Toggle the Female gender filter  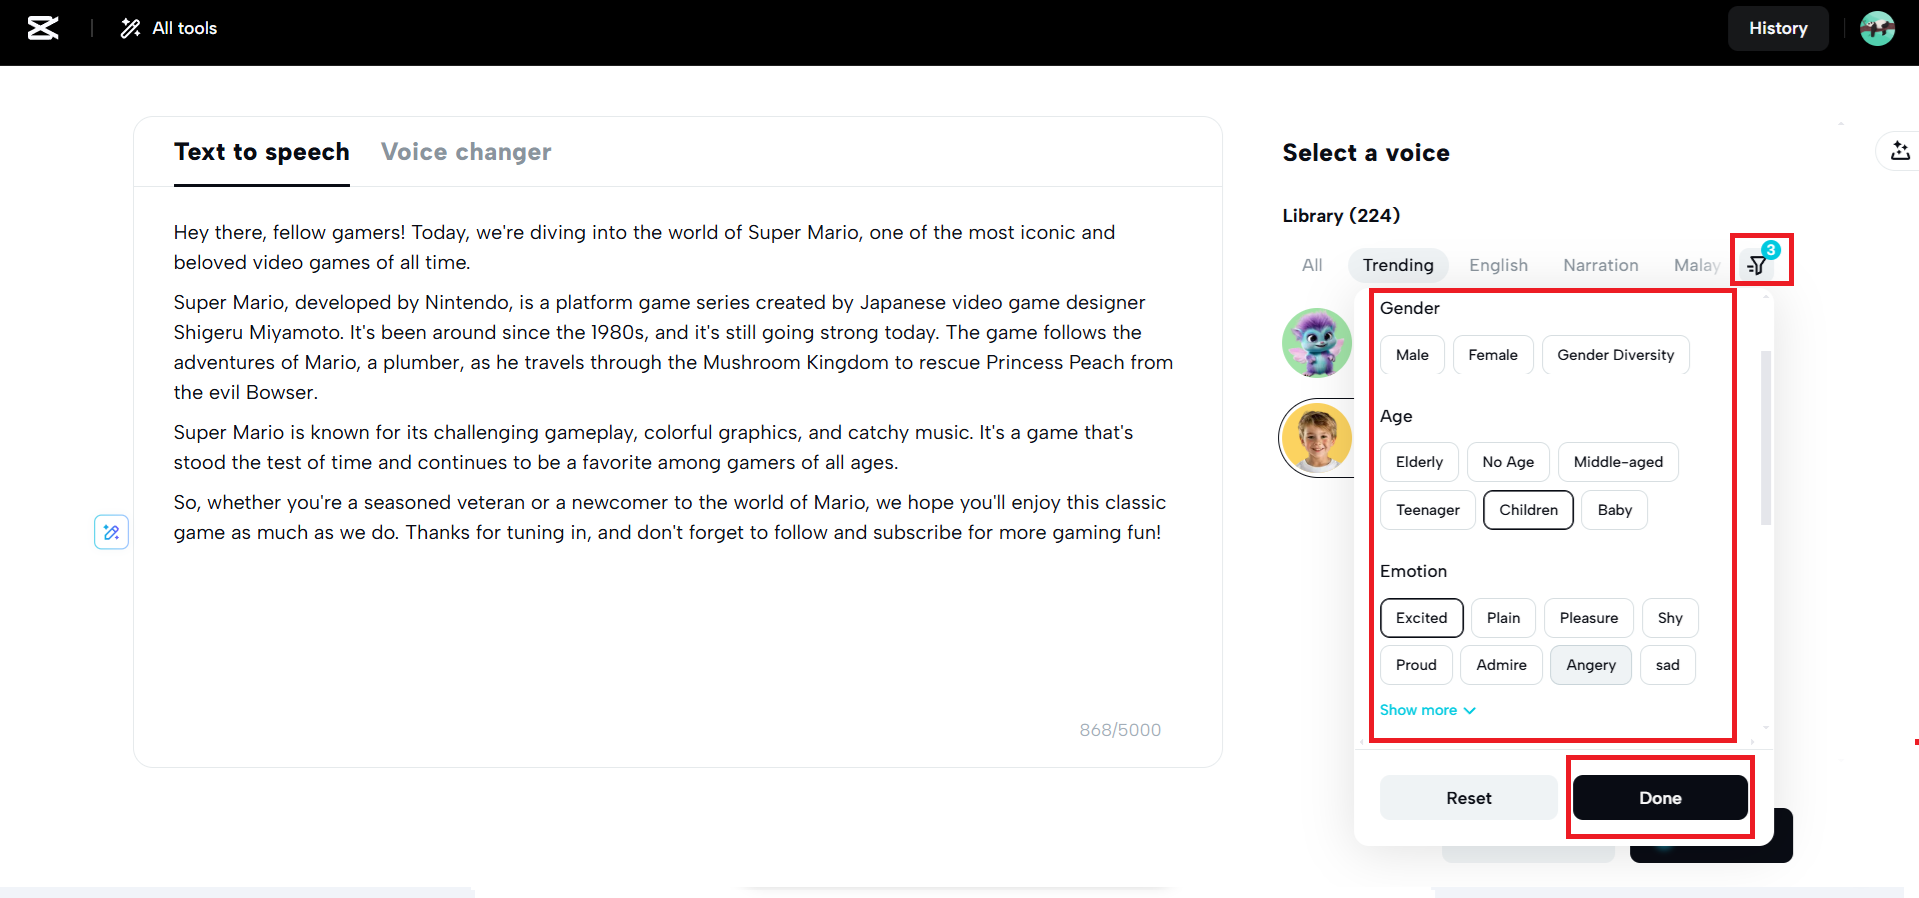click(x=1493, y=355)
